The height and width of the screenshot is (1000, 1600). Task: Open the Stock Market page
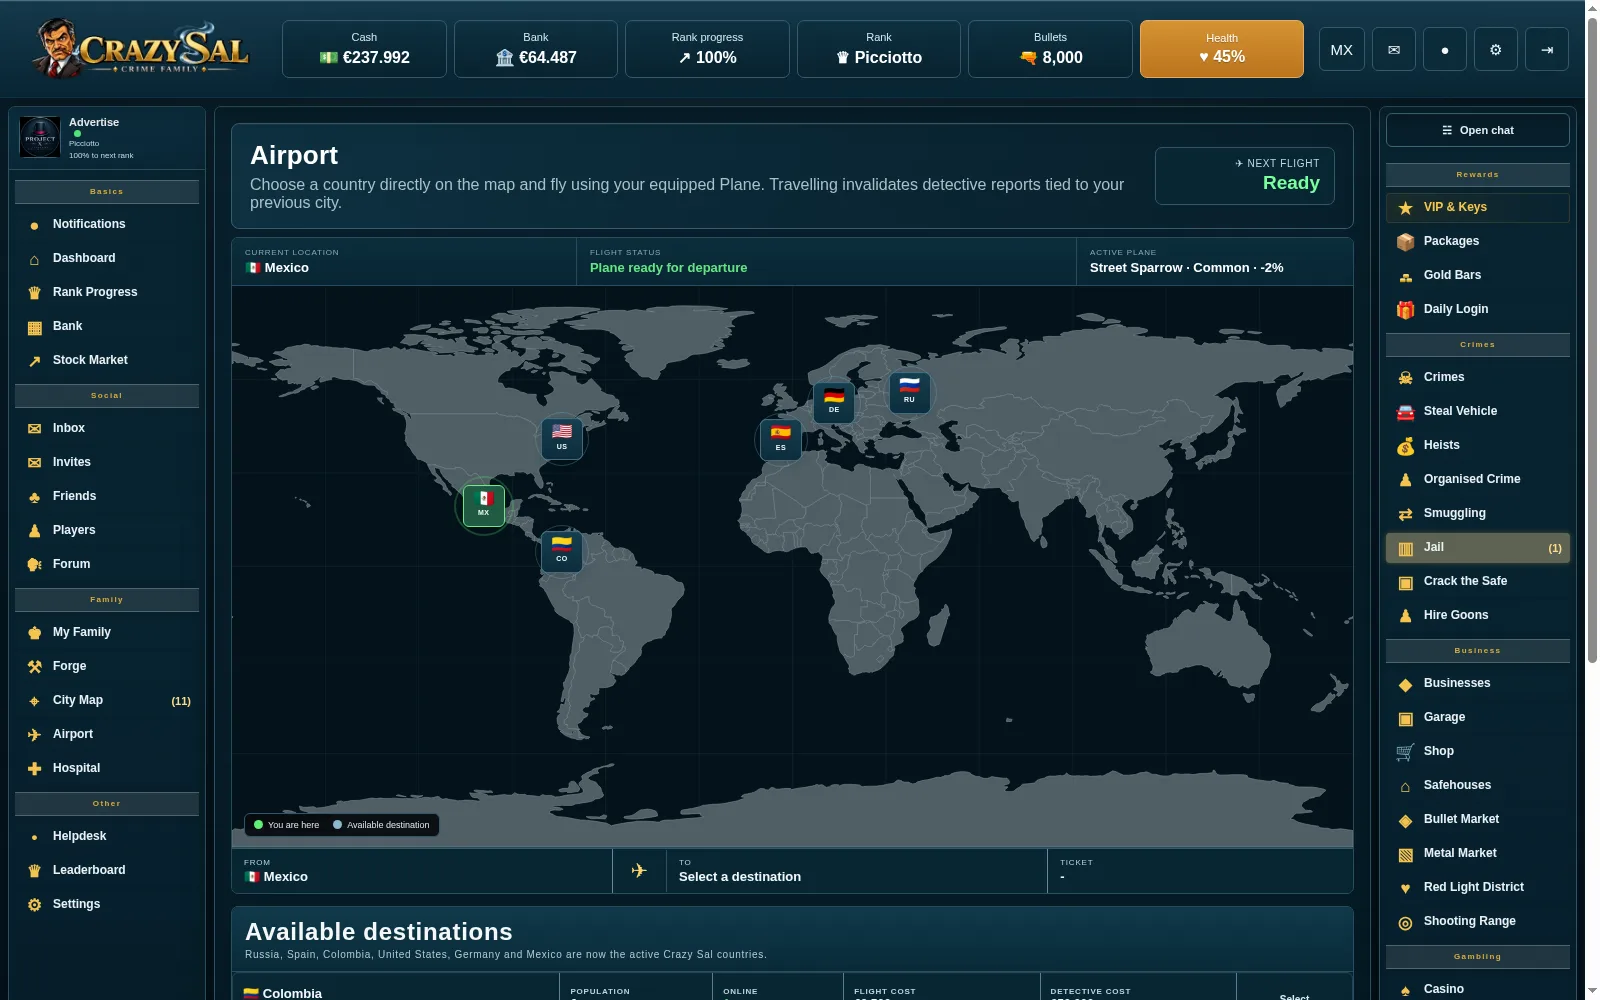[x=107, y=360]
